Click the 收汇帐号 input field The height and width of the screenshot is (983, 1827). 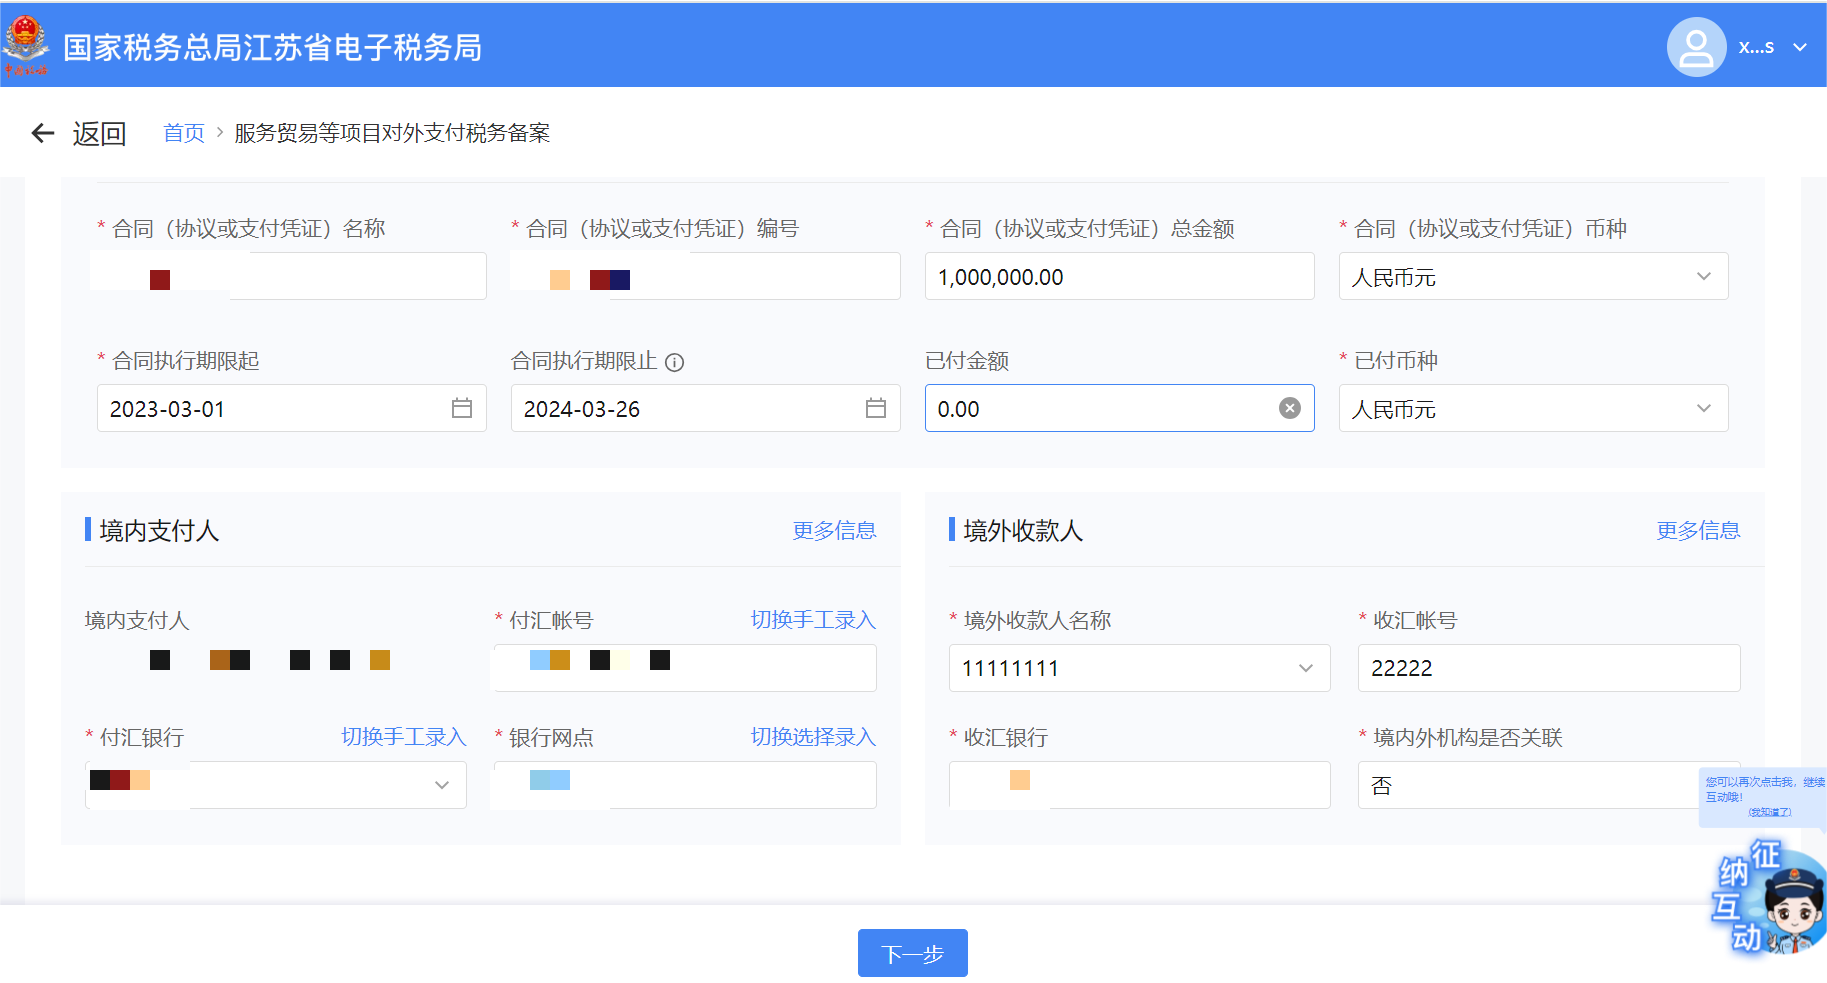tap(1548, 668)
